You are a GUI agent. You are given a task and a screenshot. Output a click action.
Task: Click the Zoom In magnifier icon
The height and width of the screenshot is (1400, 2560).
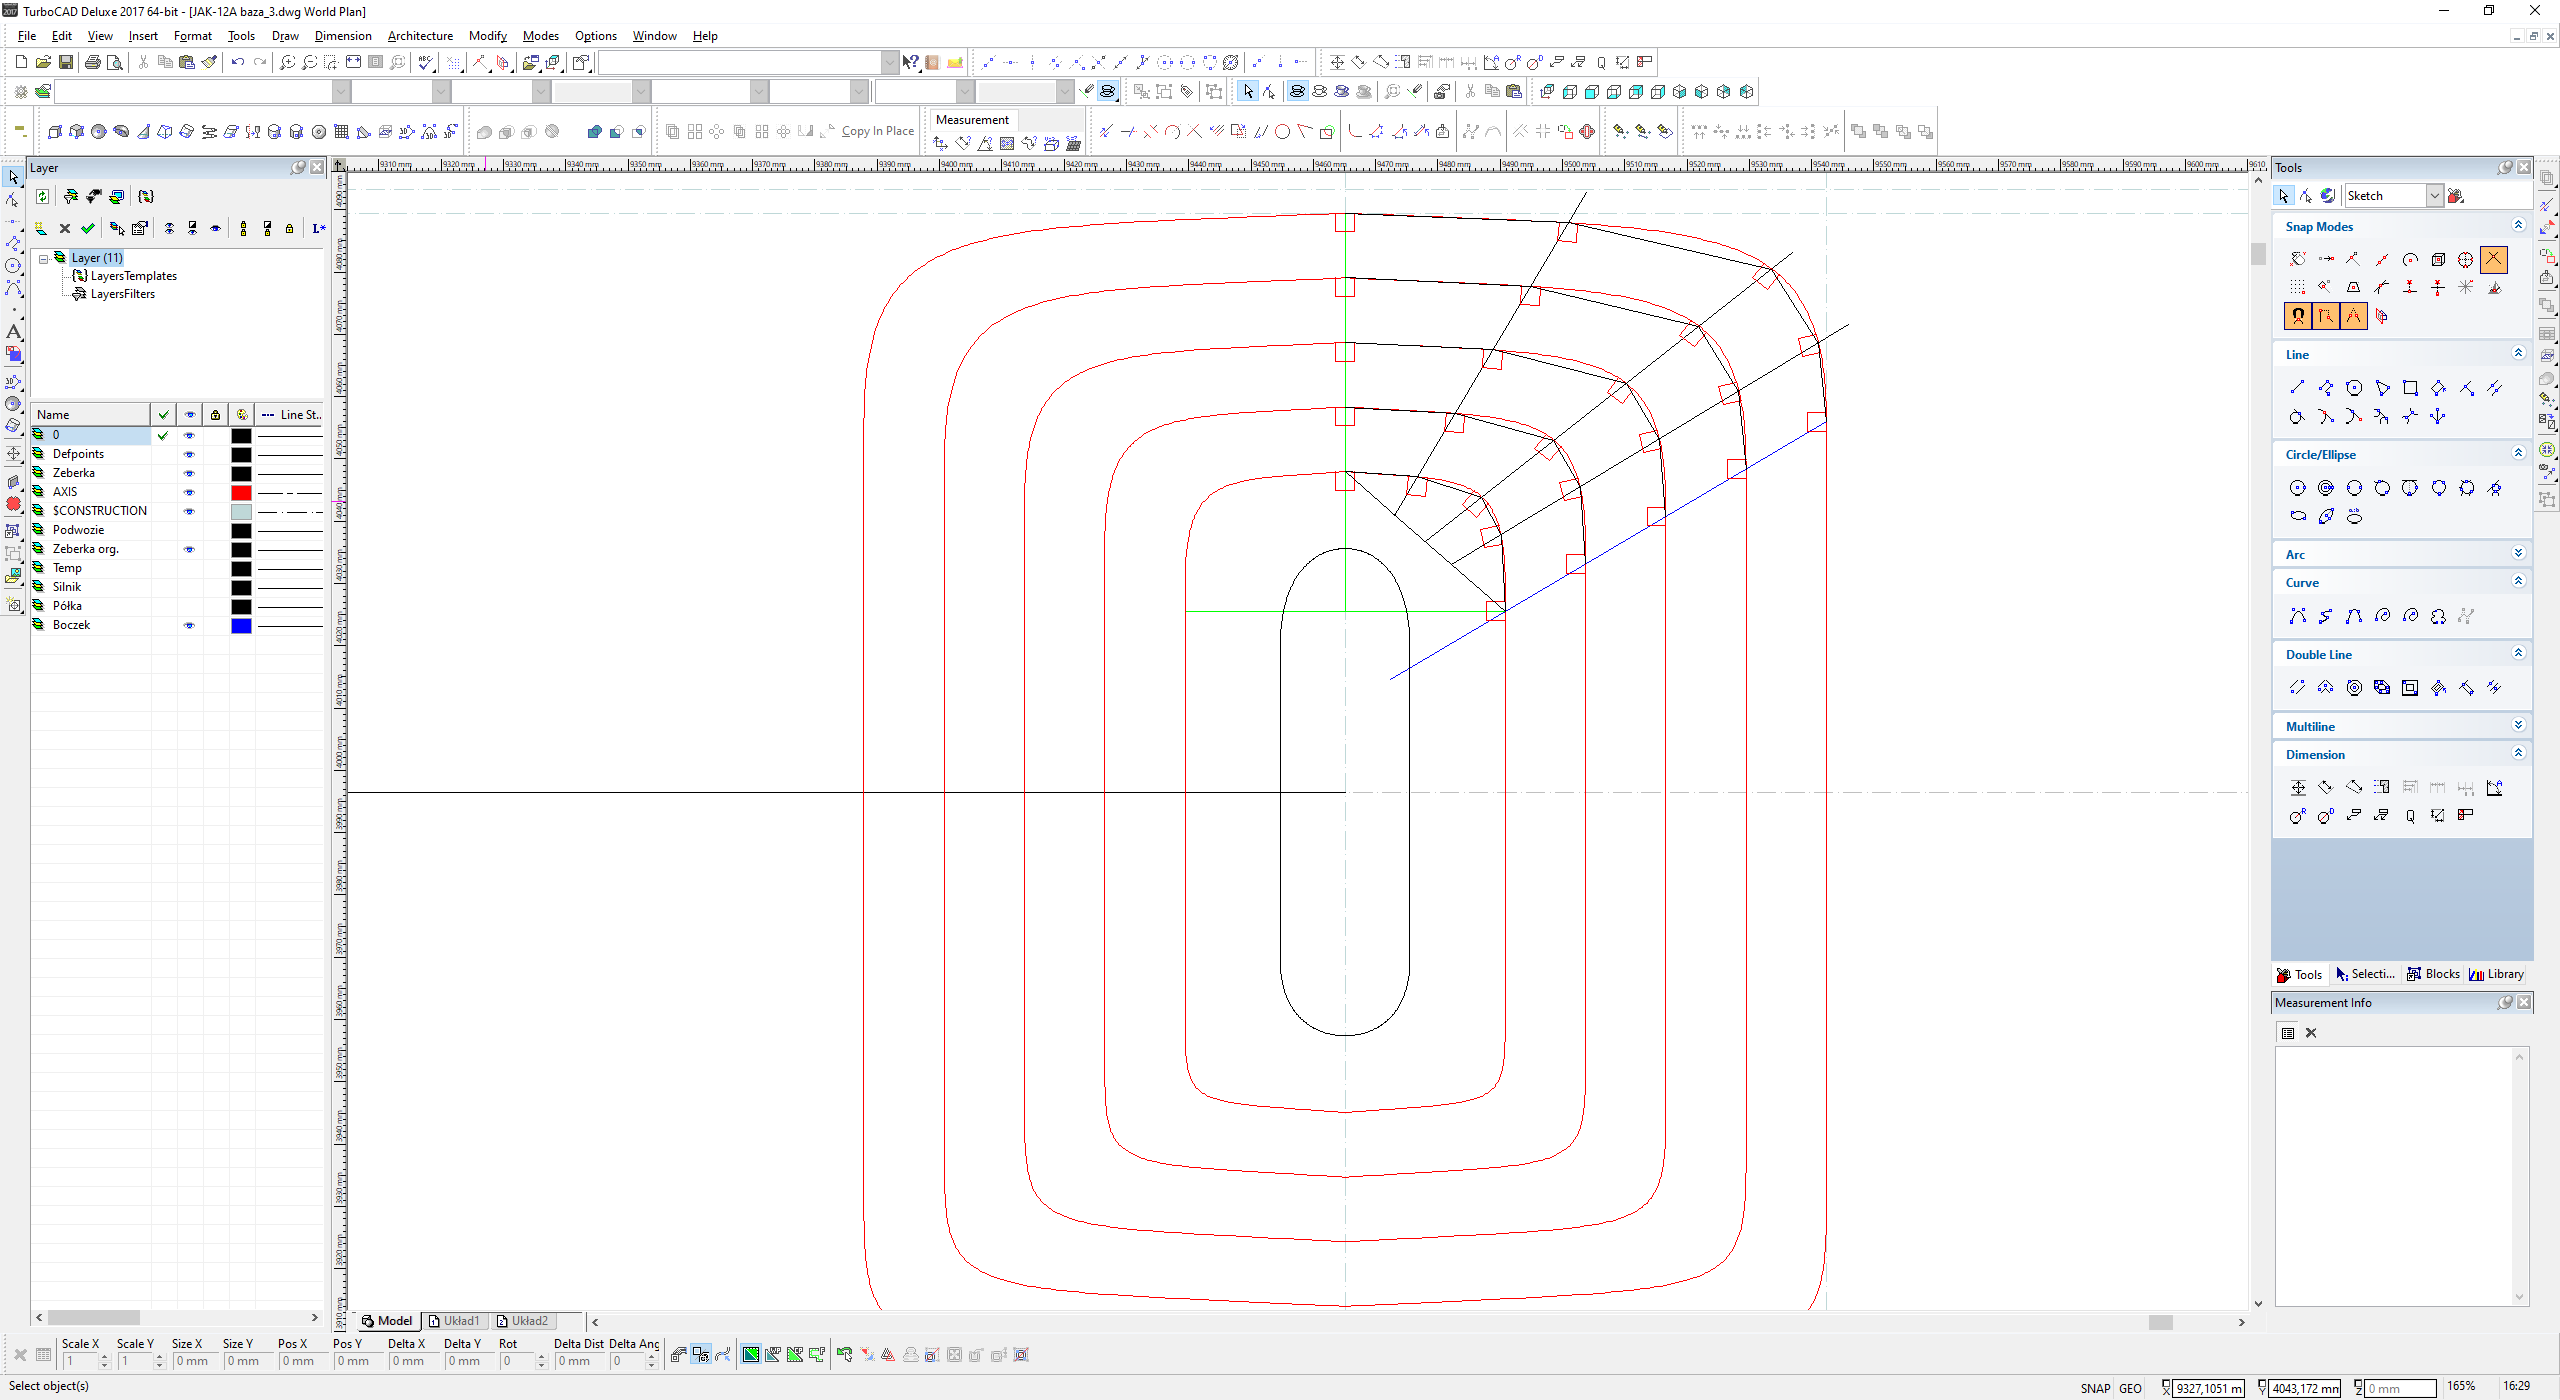(x=287, y=62)
